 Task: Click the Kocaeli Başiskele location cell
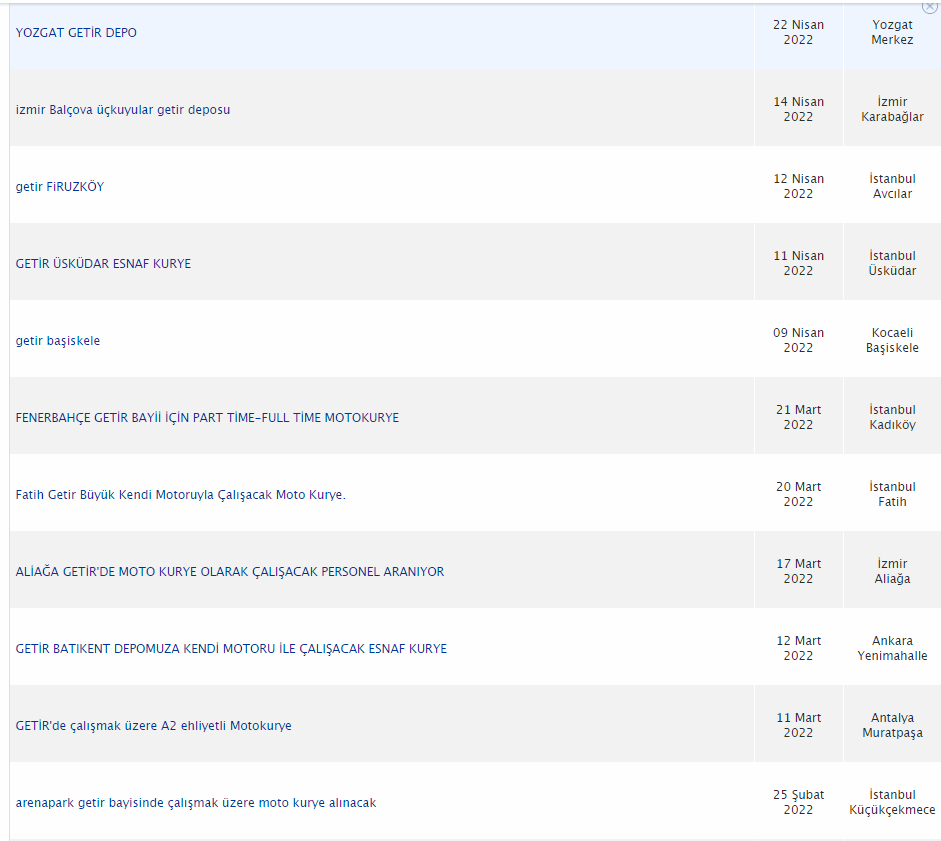(x=892, y=340)
